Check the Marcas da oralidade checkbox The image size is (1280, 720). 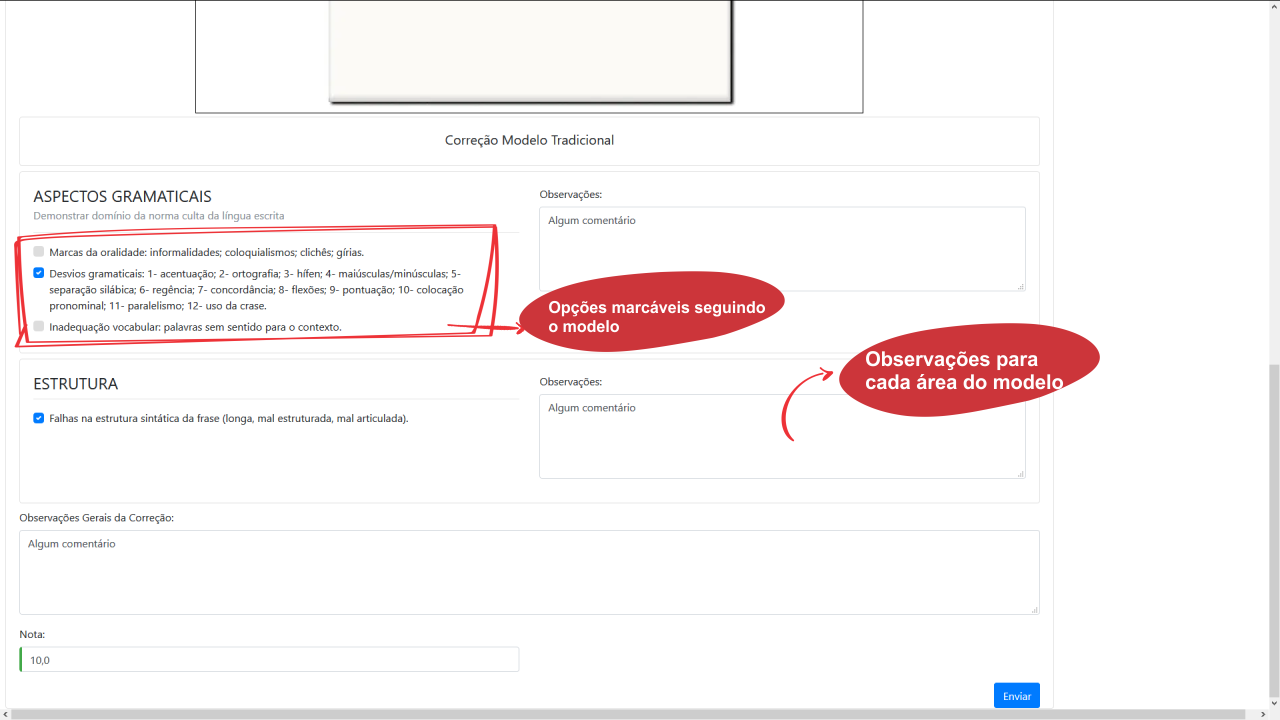[x=39, y=252]
